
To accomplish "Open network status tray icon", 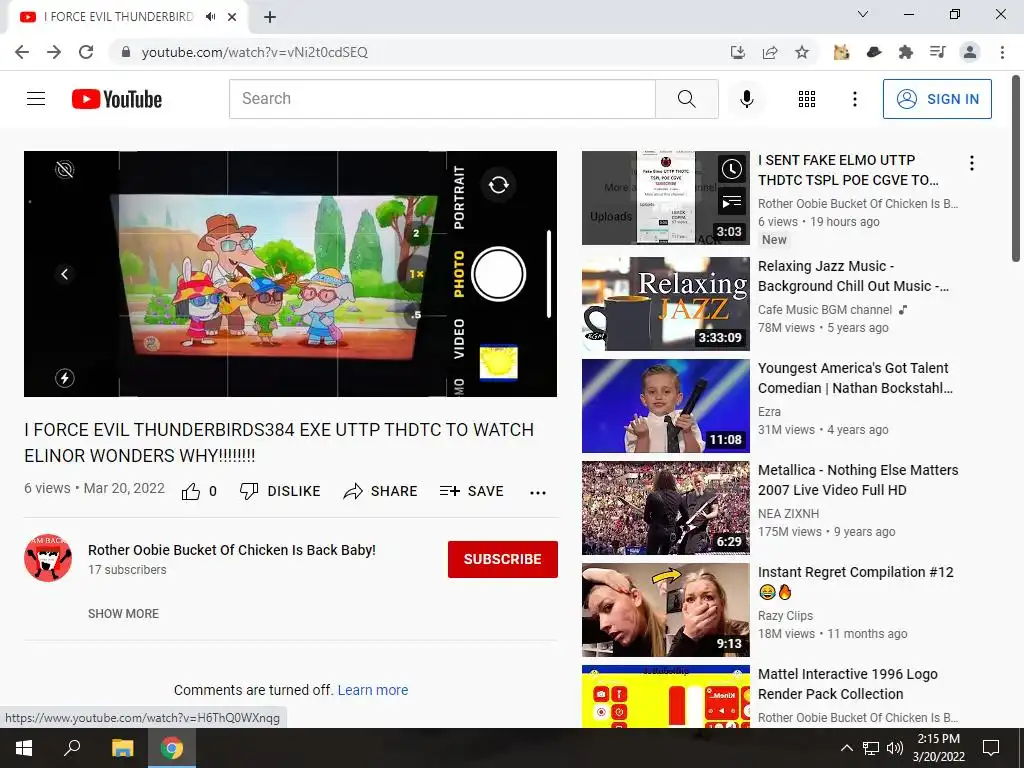I will (871, 748).
